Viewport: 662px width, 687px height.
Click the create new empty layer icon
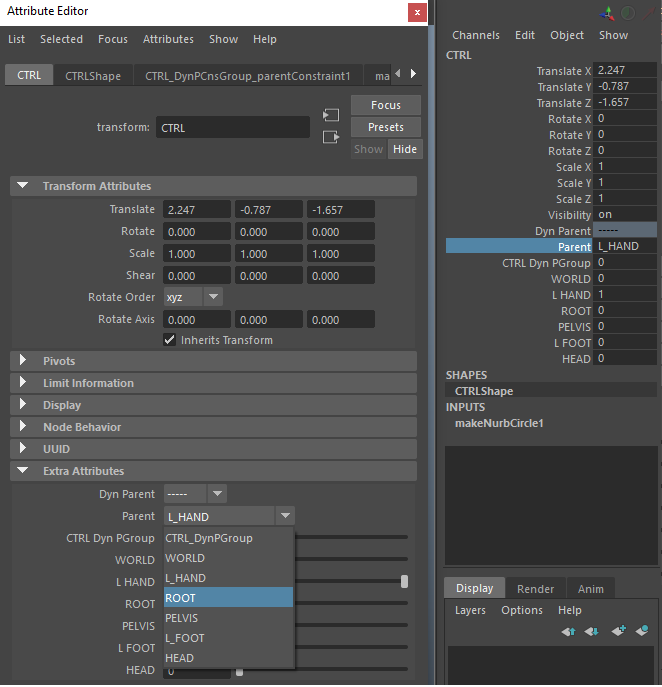tap(619, 631)
